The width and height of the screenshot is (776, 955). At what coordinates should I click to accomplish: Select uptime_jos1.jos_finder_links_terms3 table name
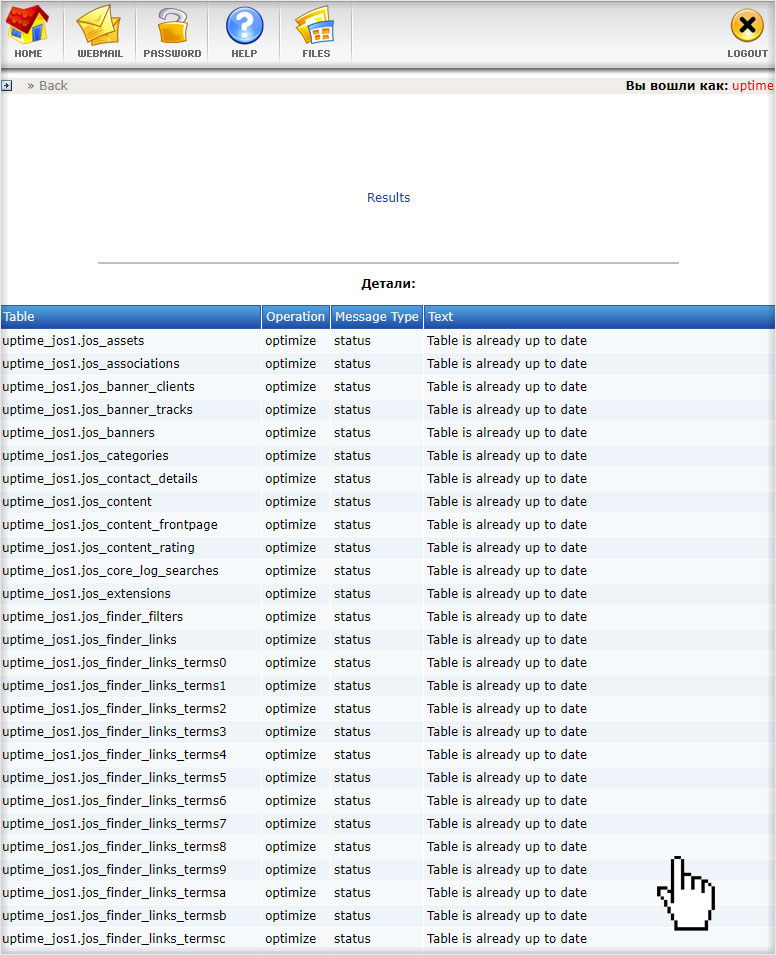[114, 731]
